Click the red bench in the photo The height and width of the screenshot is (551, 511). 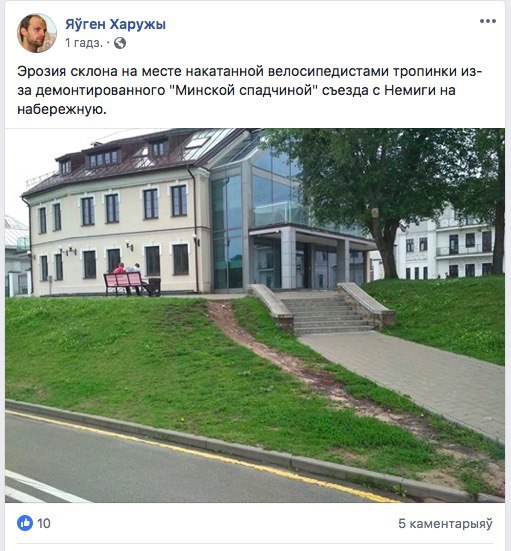pos(124,283)
